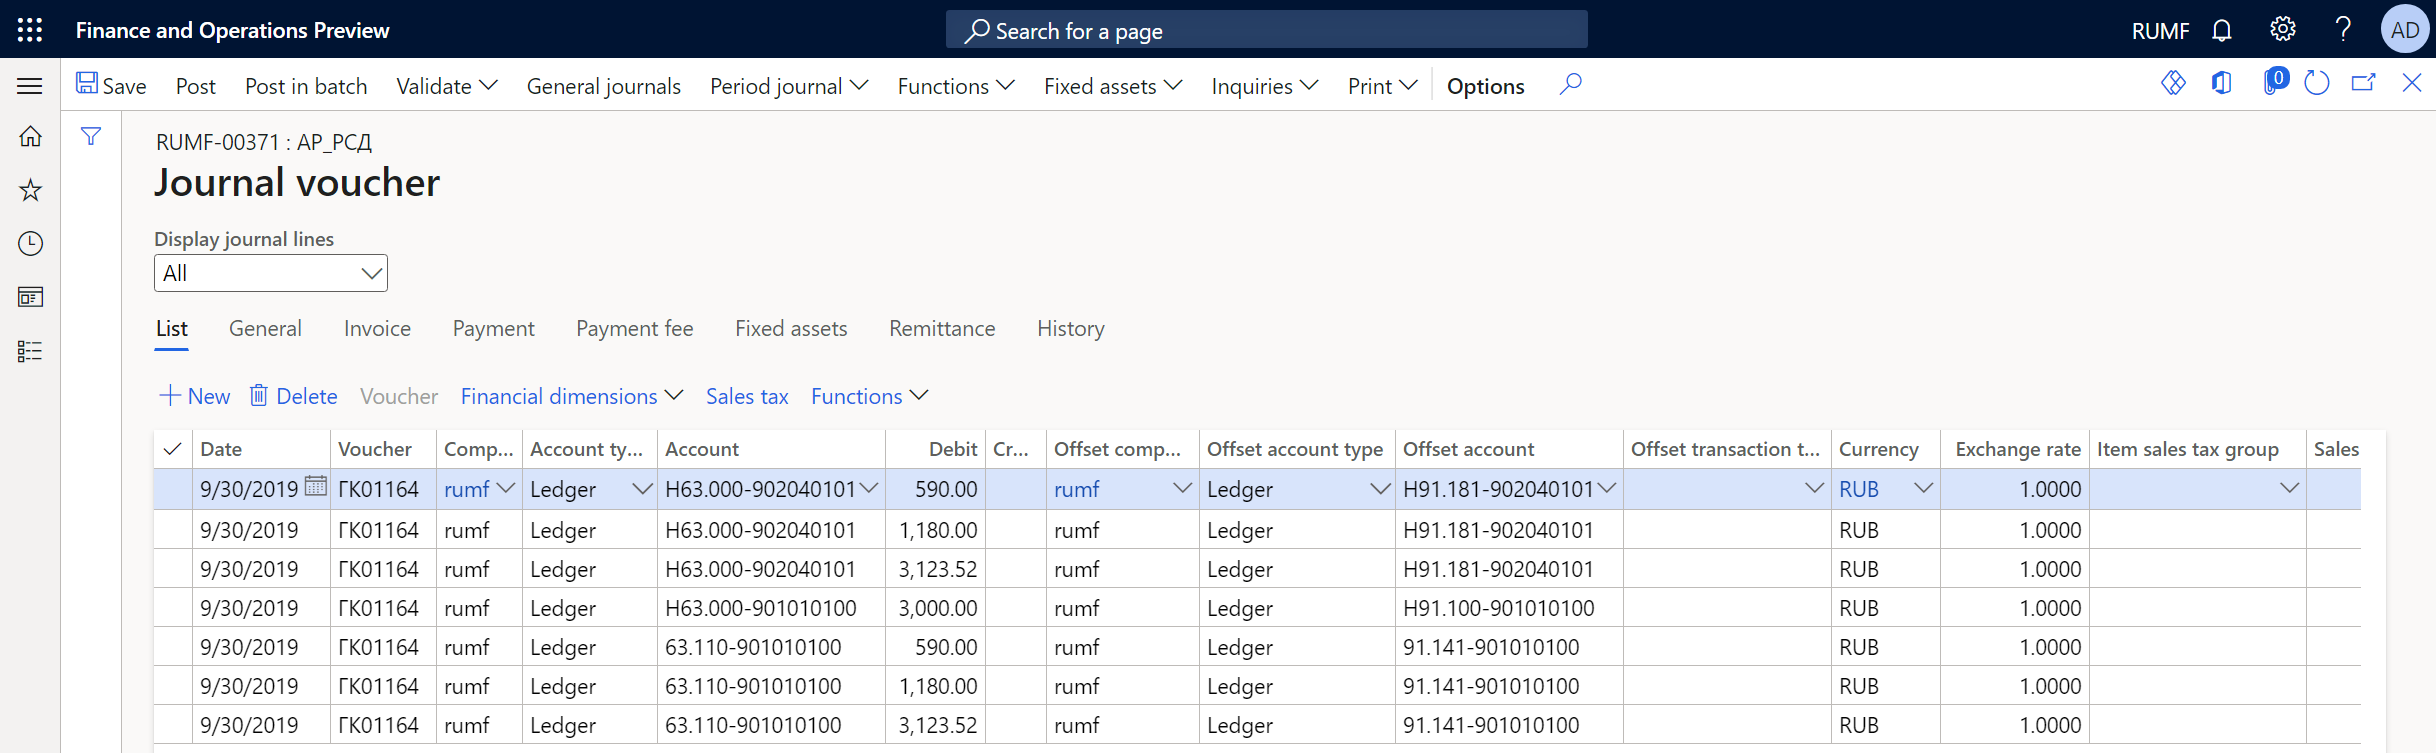The image size is (2436, 753).
Task: Open General journals
Action: 604,86
